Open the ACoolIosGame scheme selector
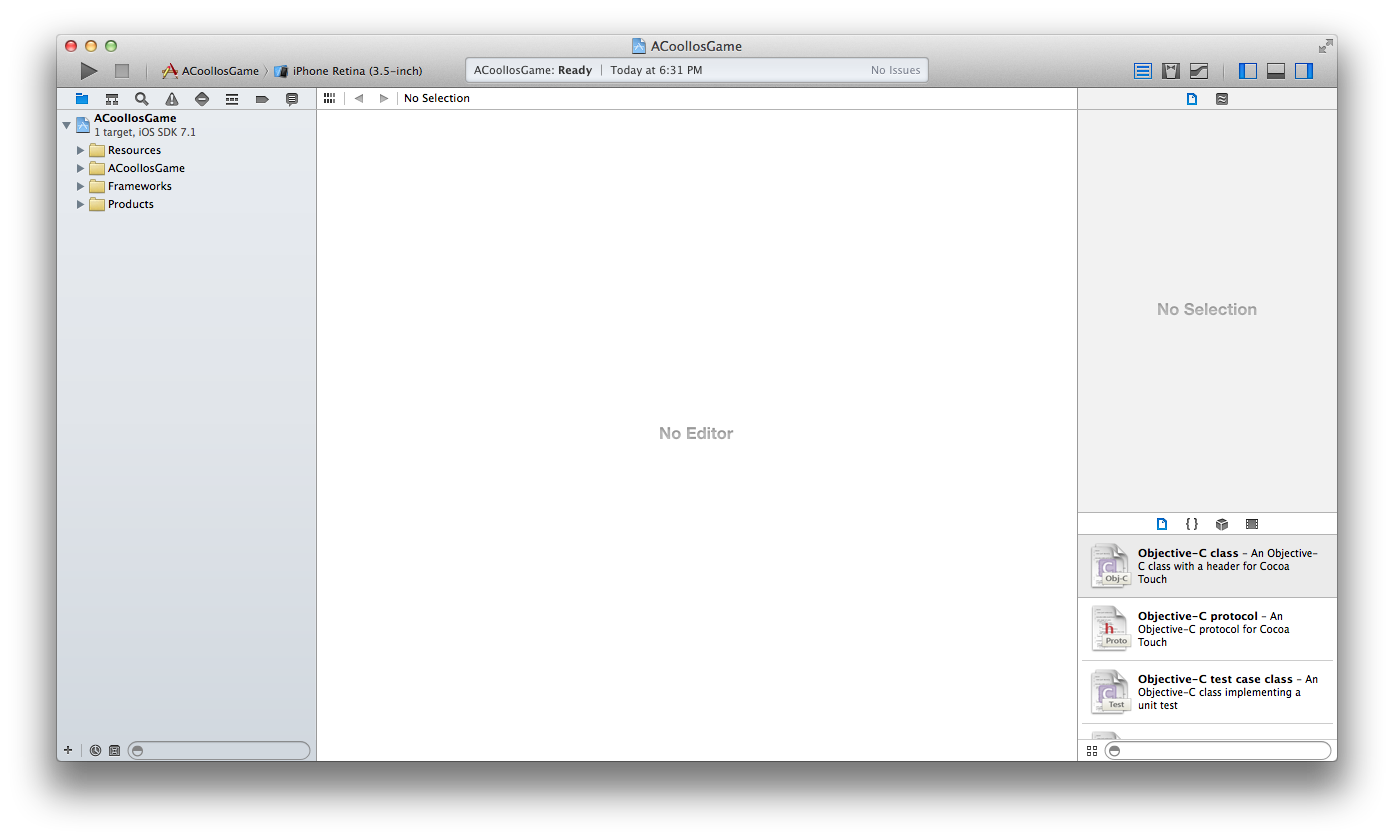The height and width of the screenshot is (840, 1394). (x=211, y=71)
